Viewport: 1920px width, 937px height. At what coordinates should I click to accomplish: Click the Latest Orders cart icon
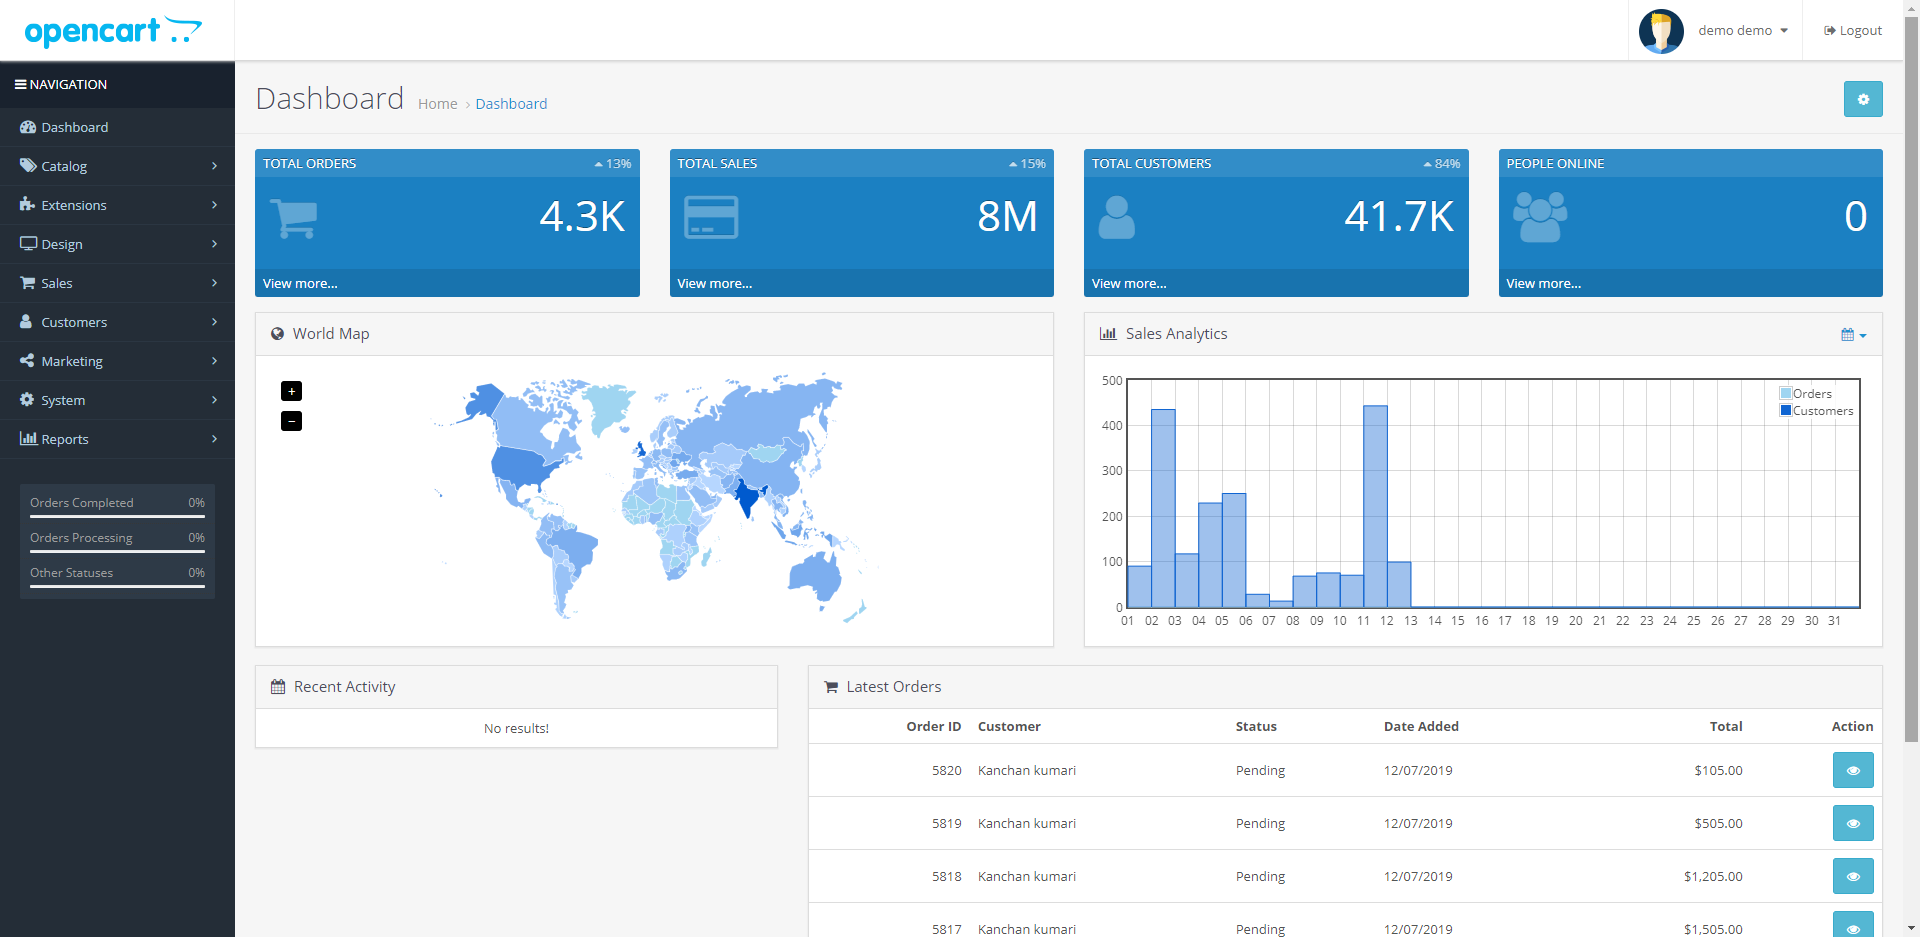pos(831,687)
